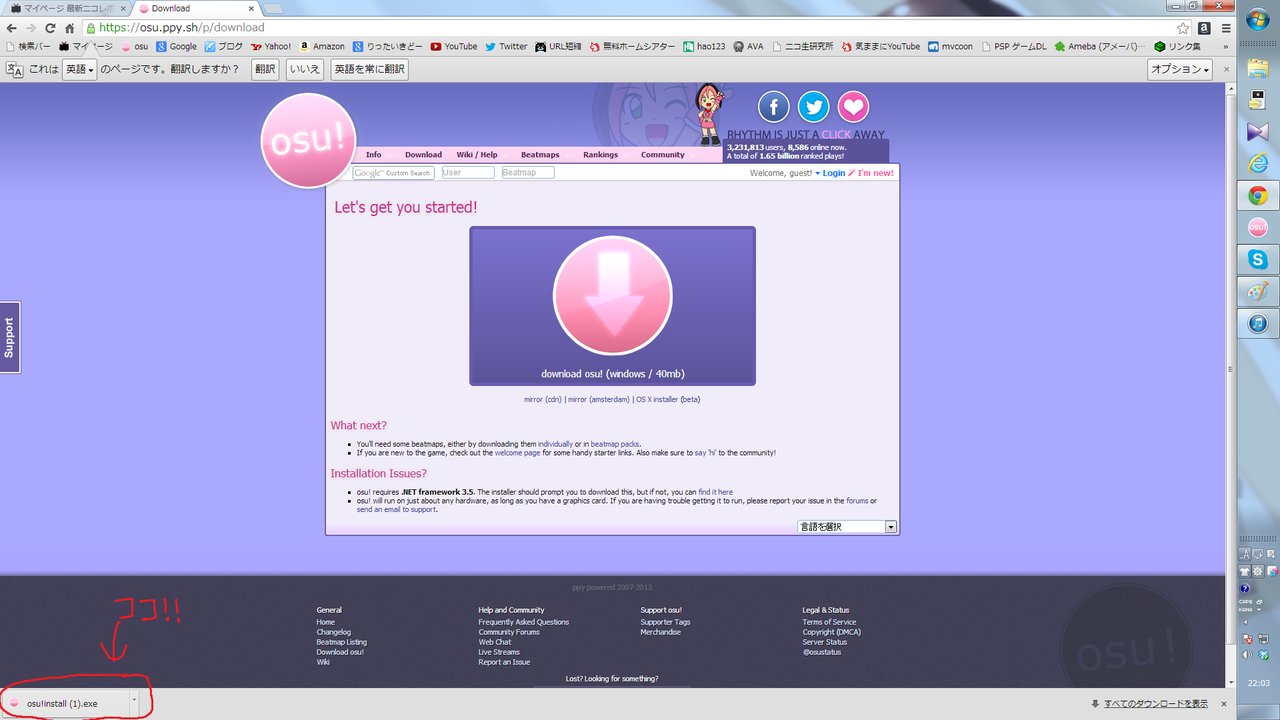Screen dimensions: 1280x720
Task: Click the Beatmap search field
Action: click(x=527, y=173)
